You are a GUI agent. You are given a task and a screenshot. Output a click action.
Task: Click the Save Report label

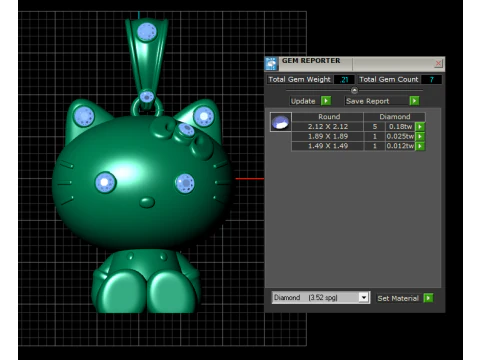click(368, 101)
